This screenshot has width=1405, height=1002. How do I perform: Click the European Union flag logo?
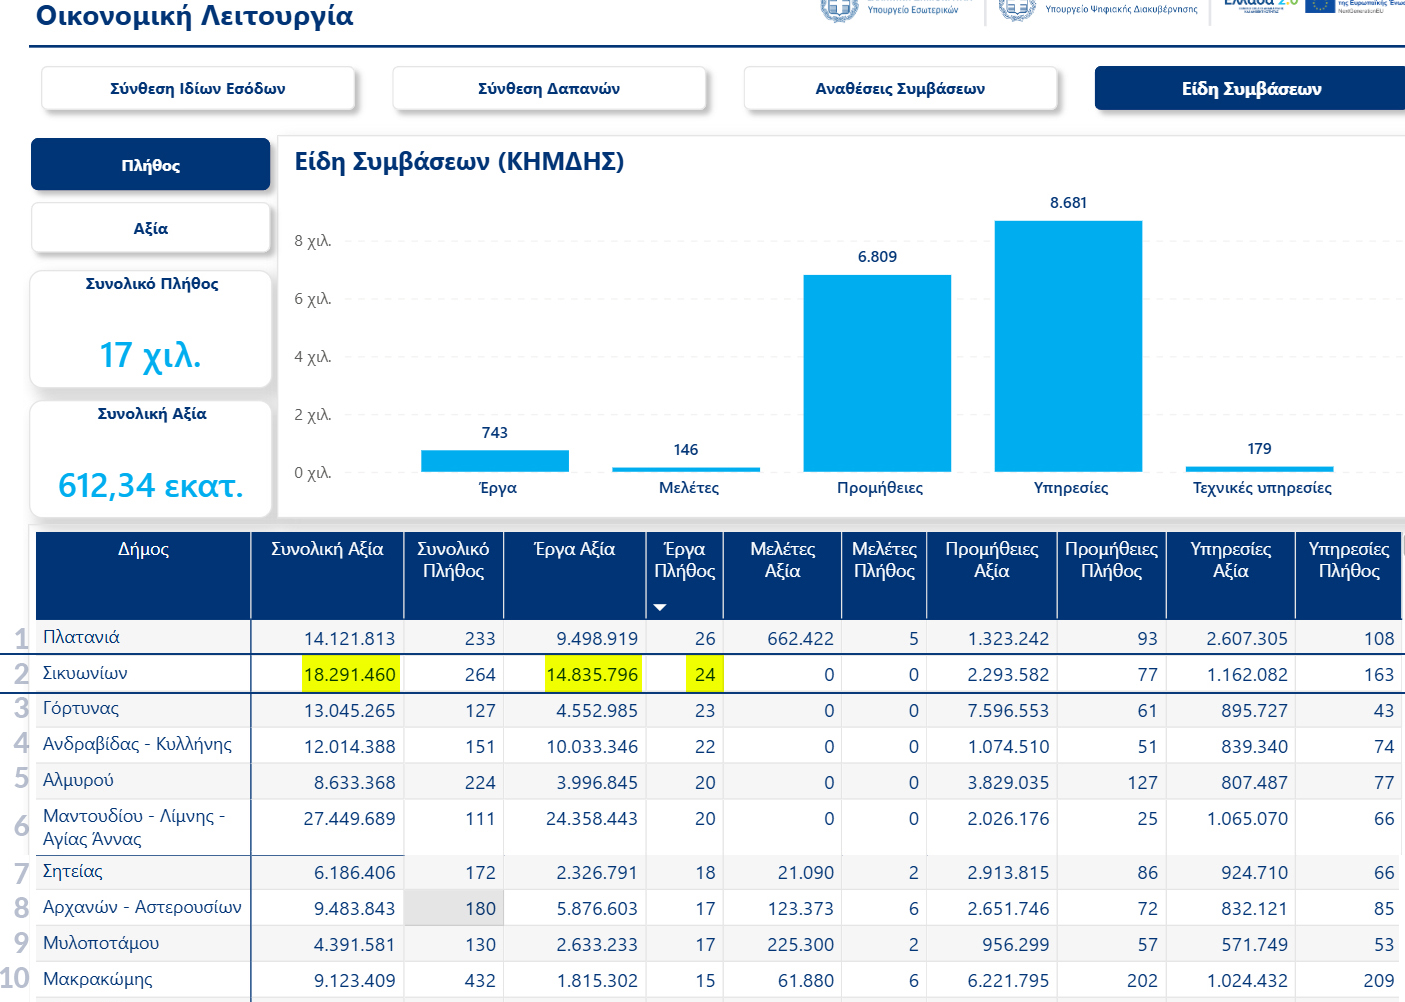pyautogui.click(x=1320, y=5)
